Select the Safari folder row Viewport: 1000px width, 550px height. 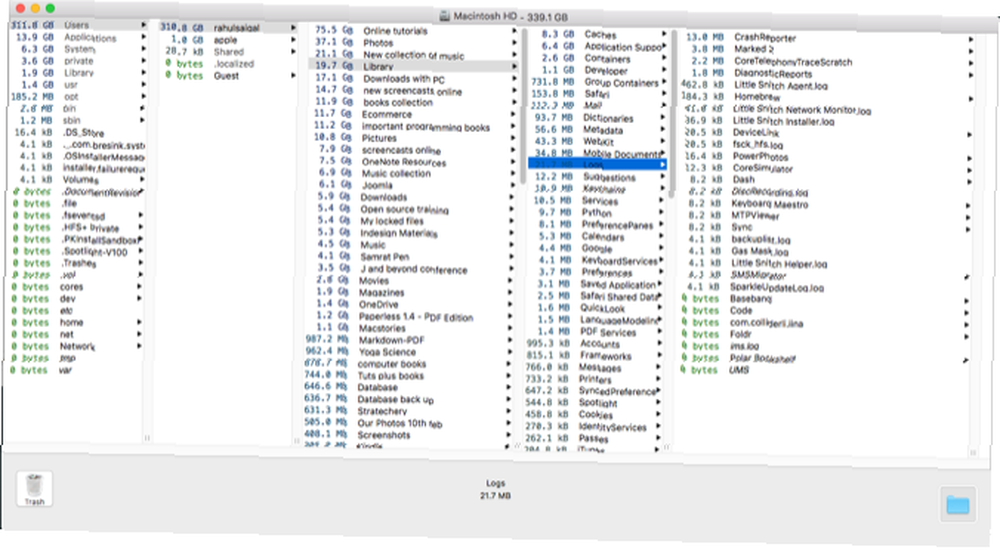pyautogui.click(x=599, y=94)
